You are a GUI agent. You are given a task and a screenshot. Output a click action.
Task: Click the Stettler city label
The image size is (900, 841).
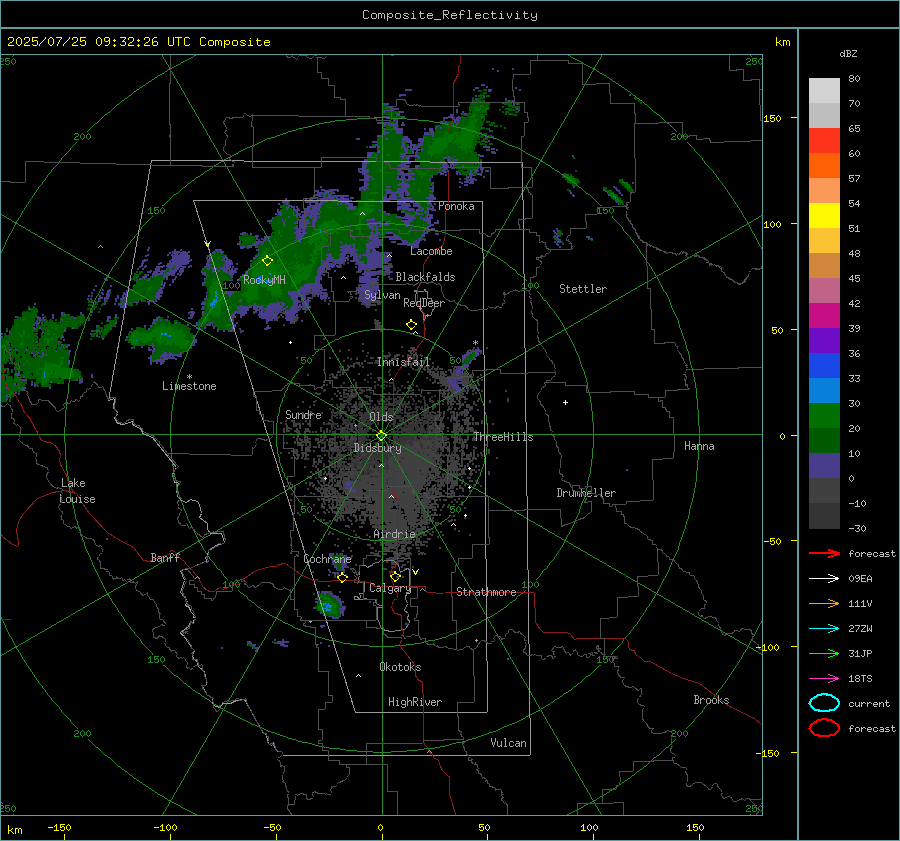click(x=583, y=289)
